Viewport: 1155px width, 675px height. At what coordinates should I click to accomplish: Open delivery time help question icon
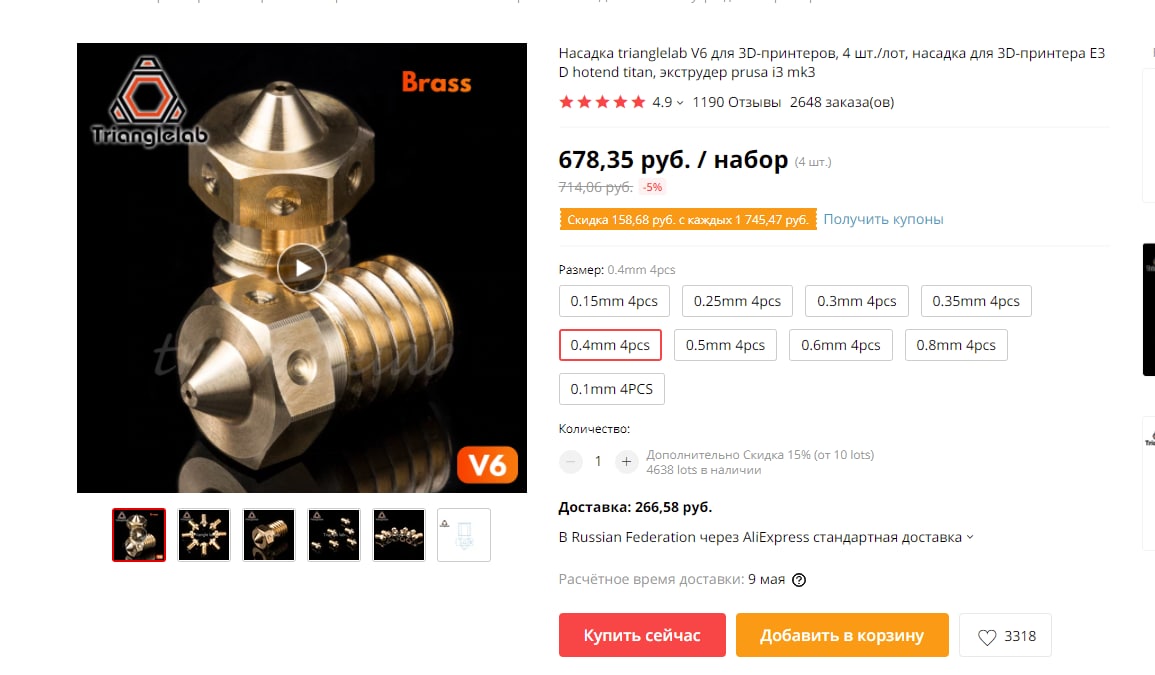pyautogui.click(x=798, y=580)
